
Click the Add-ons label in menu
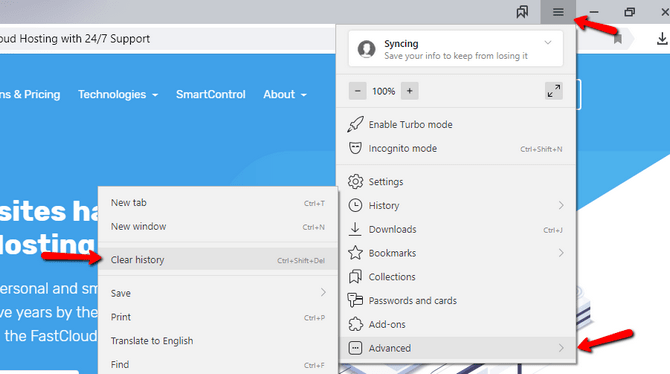pos(387,324)
